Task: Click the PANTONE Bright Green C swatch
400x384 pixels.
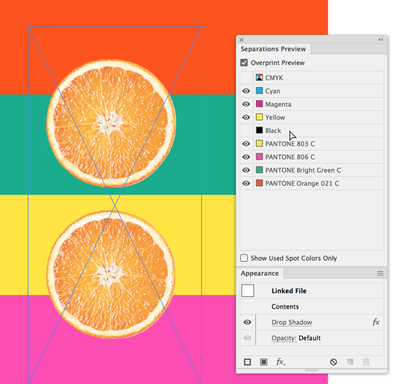Action: click(259, 170)
